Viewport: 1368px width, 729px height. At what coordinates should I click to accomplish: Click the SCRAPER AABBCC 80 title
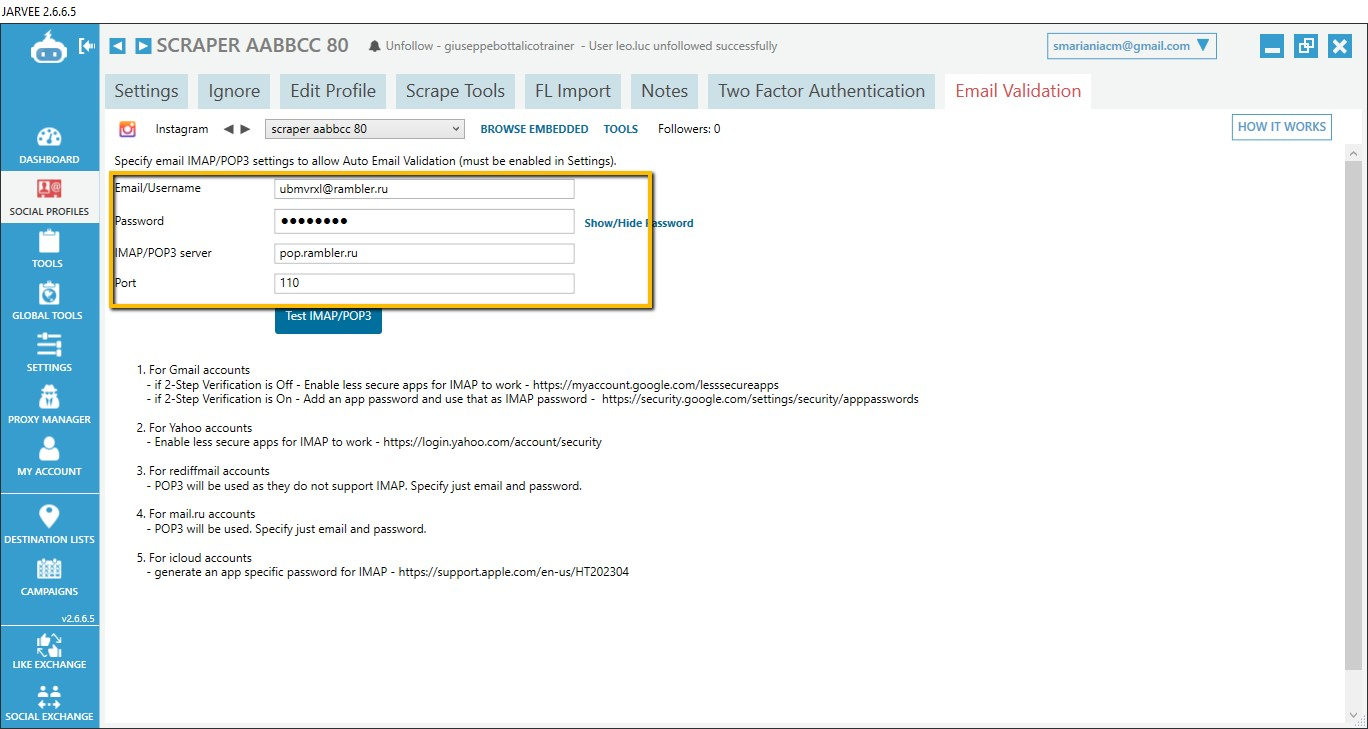click(x=253, y=46)
